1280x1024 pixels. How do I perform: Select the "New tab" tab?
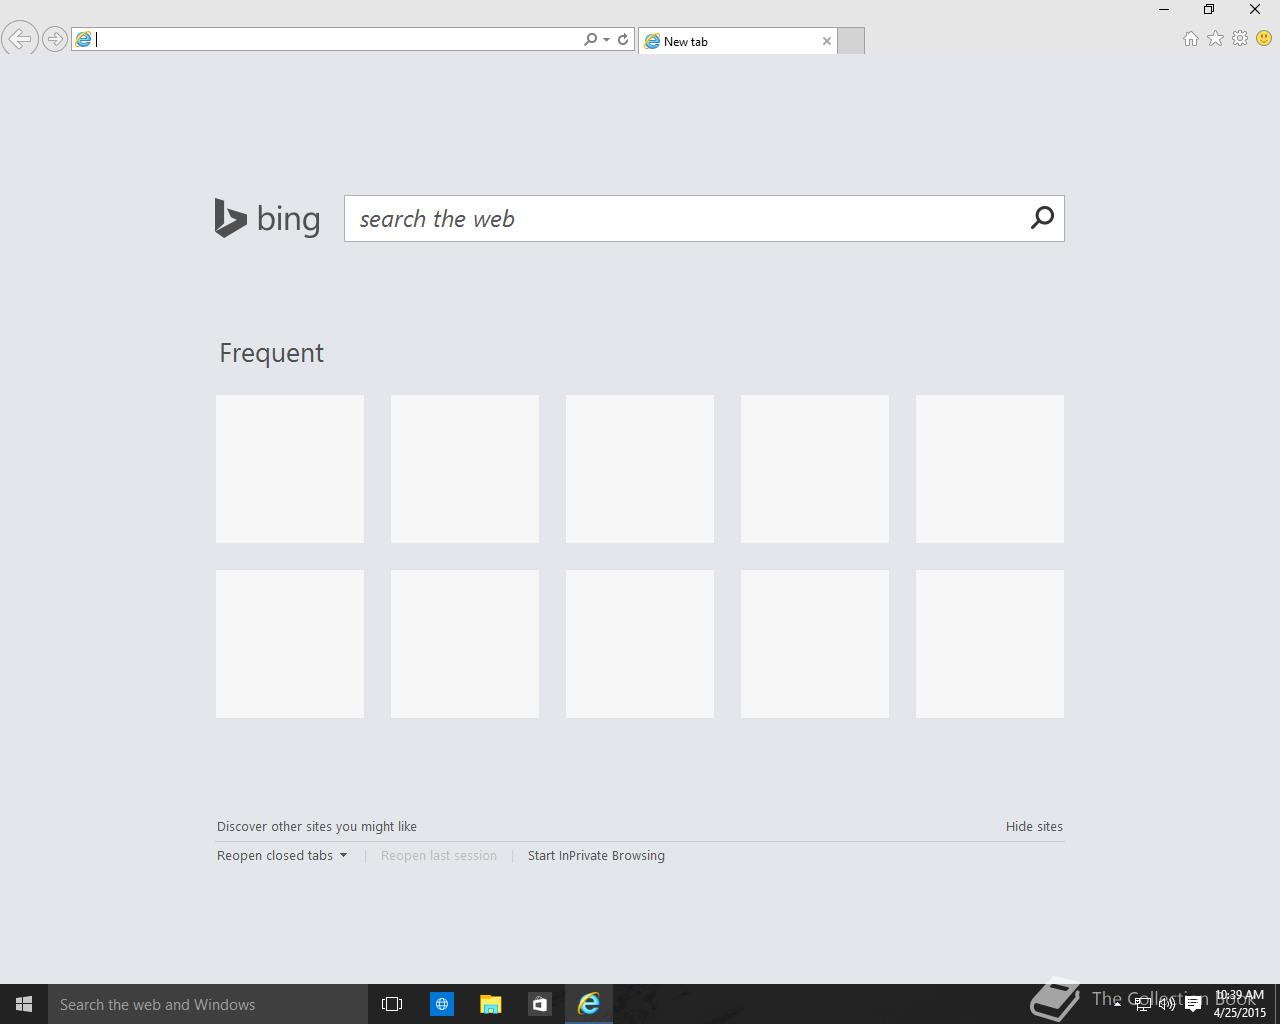pos(737,41)
